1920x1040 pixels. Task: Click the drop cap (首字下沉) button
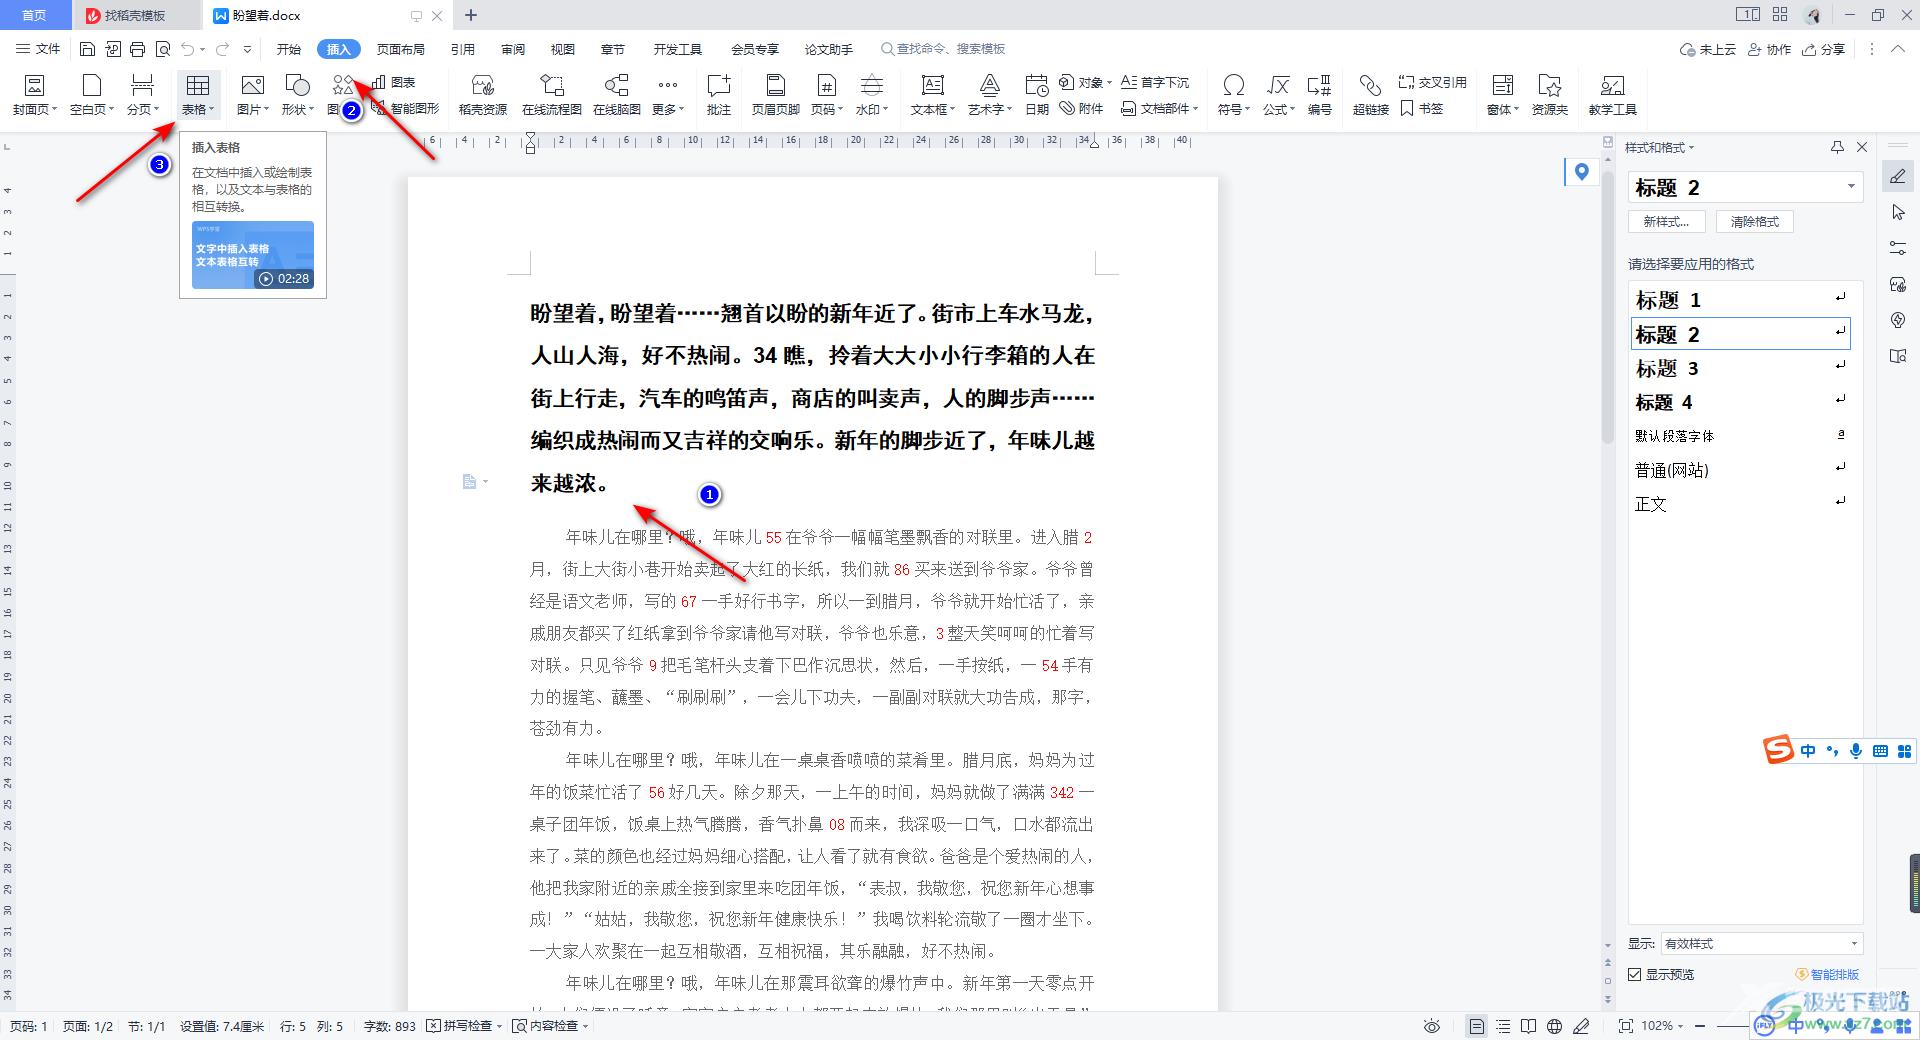pos(1155,82)
